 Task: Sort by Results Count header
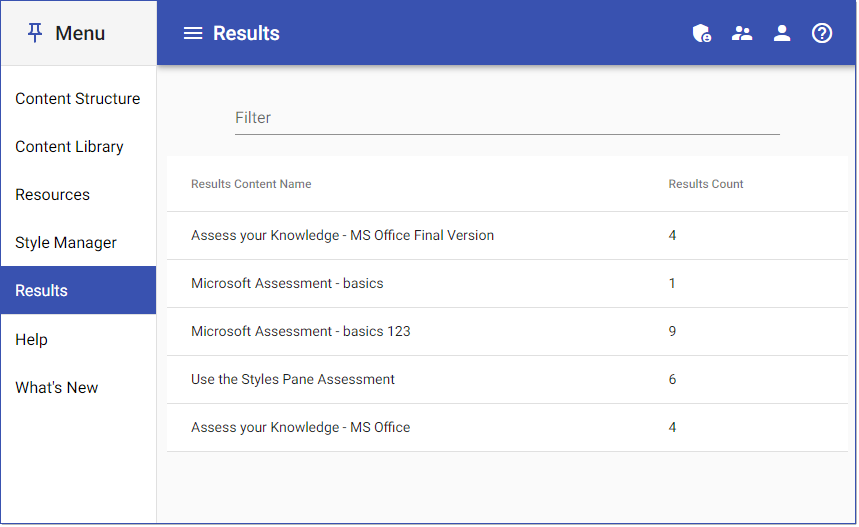coord(706,184)
